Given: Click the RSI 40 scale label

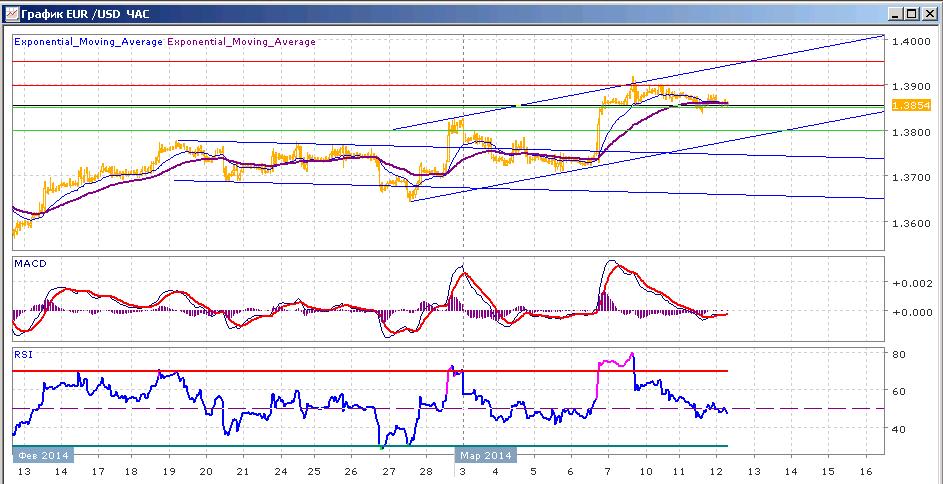Looking at the screenshot, I should tap(898, 429).
